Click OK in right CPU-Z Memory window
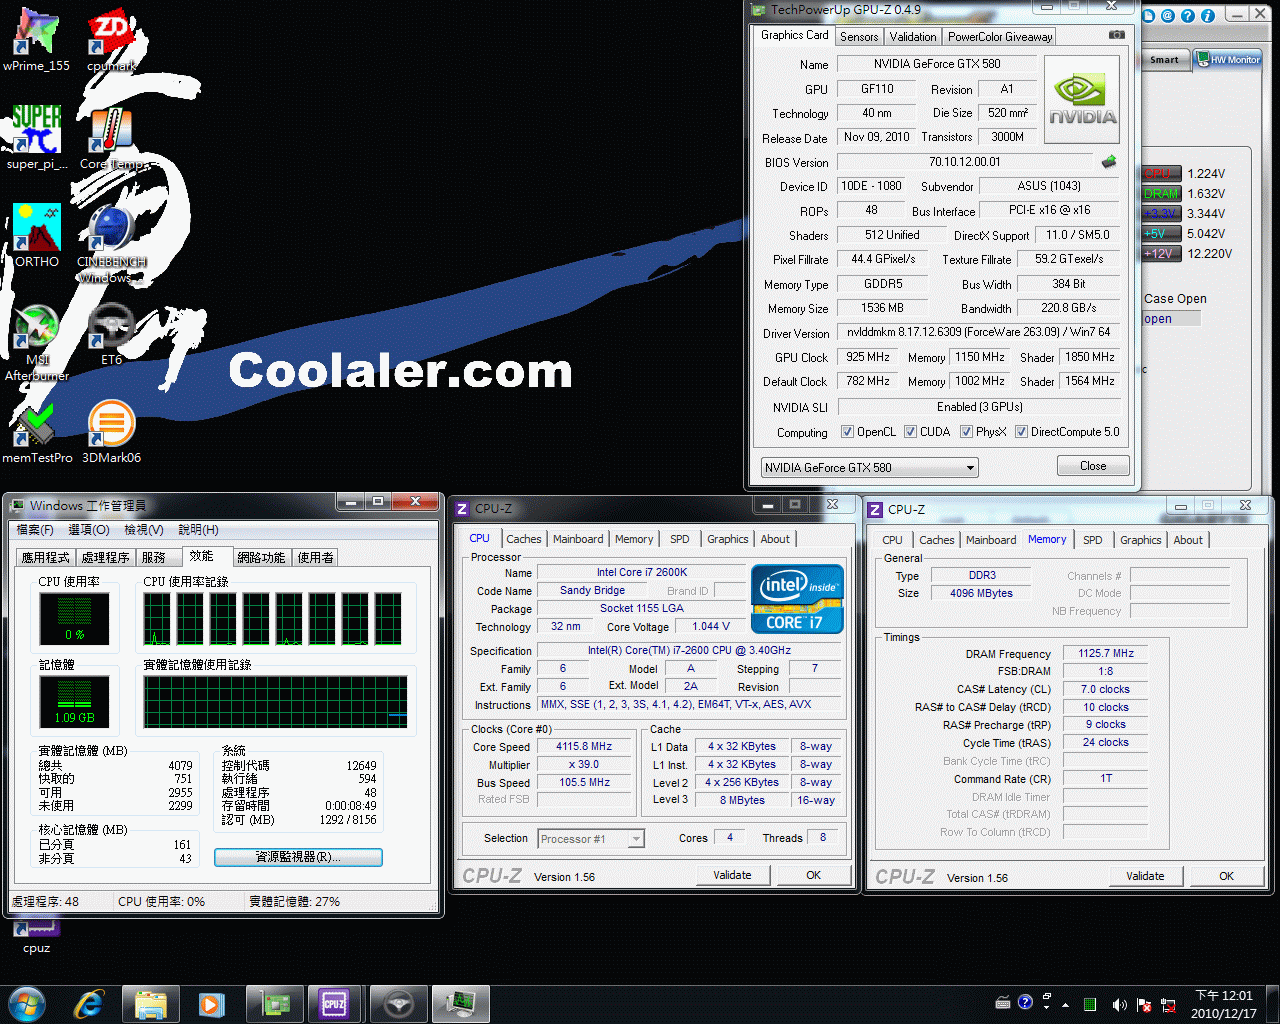 (x=1226, y=876)
